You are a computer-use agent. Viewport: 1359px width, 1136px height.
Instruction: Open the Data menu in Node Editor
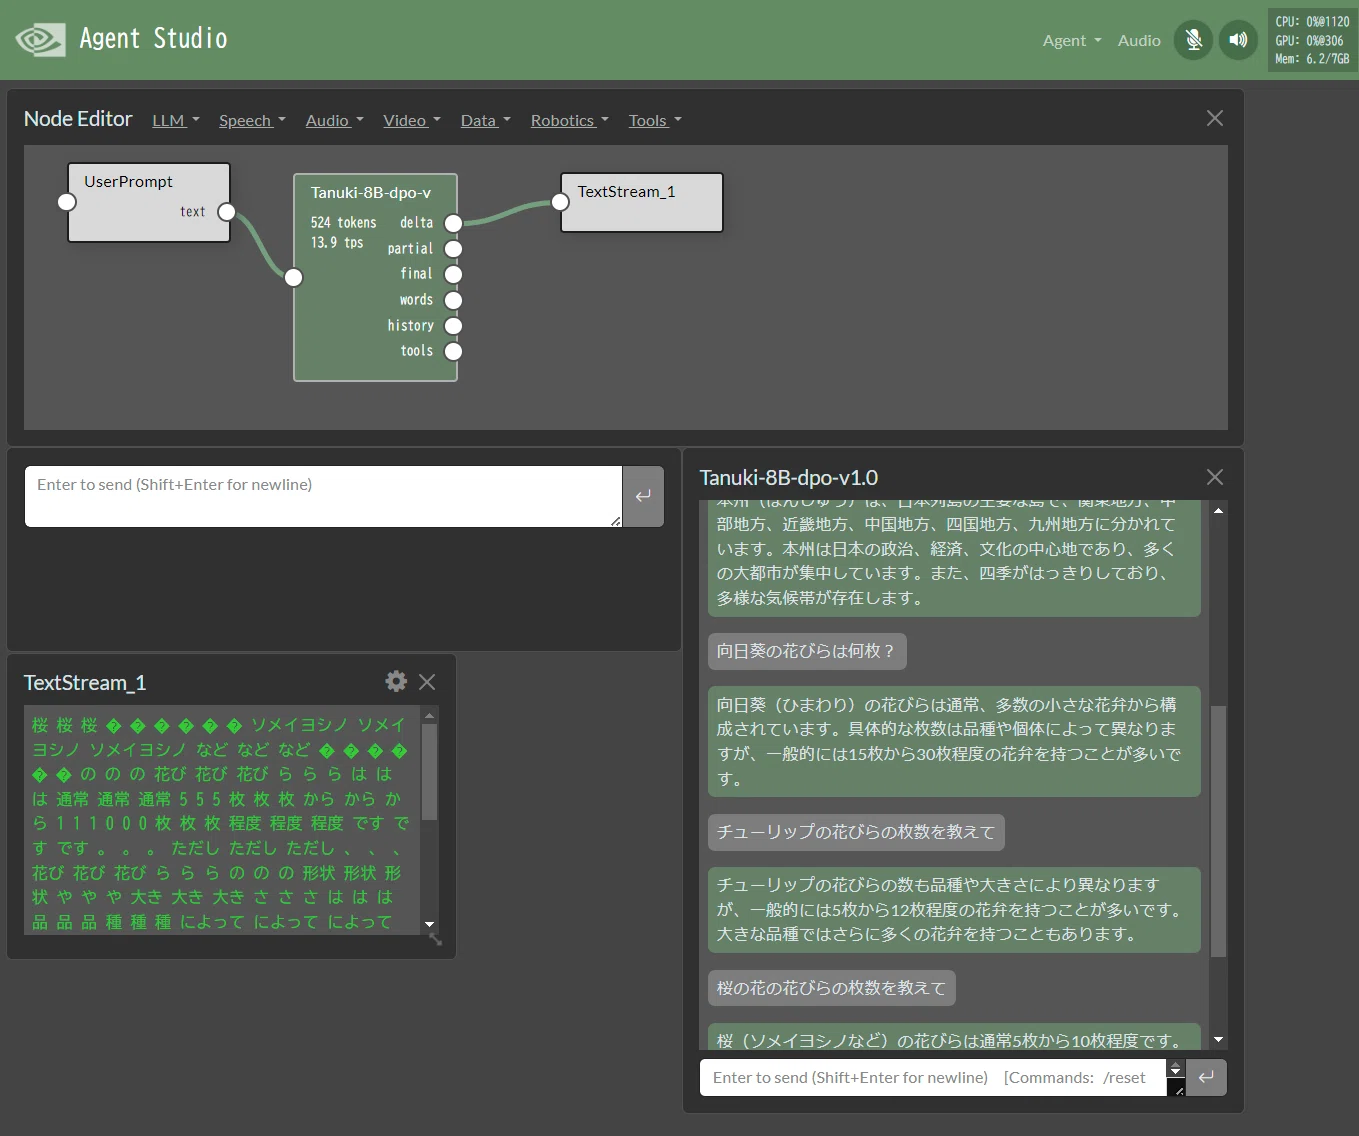(485, 120)
